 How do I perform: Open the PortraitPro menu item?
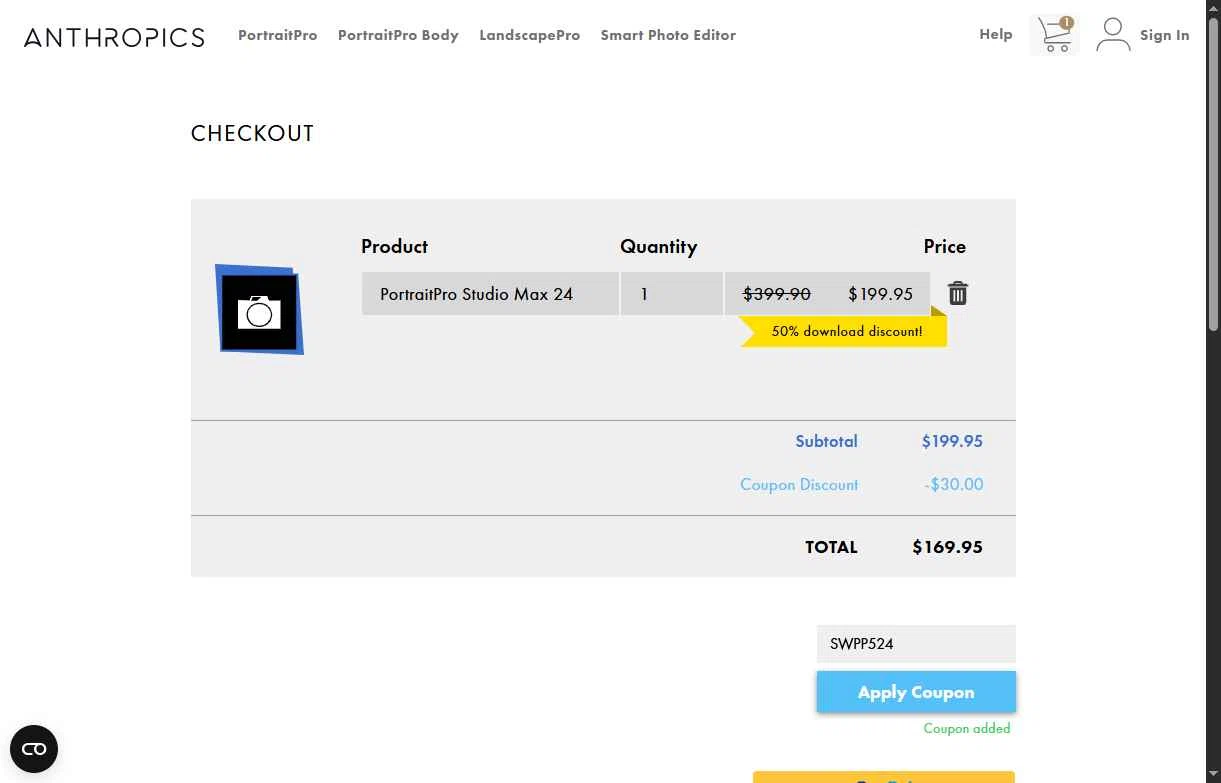click(x=277, y=35)
